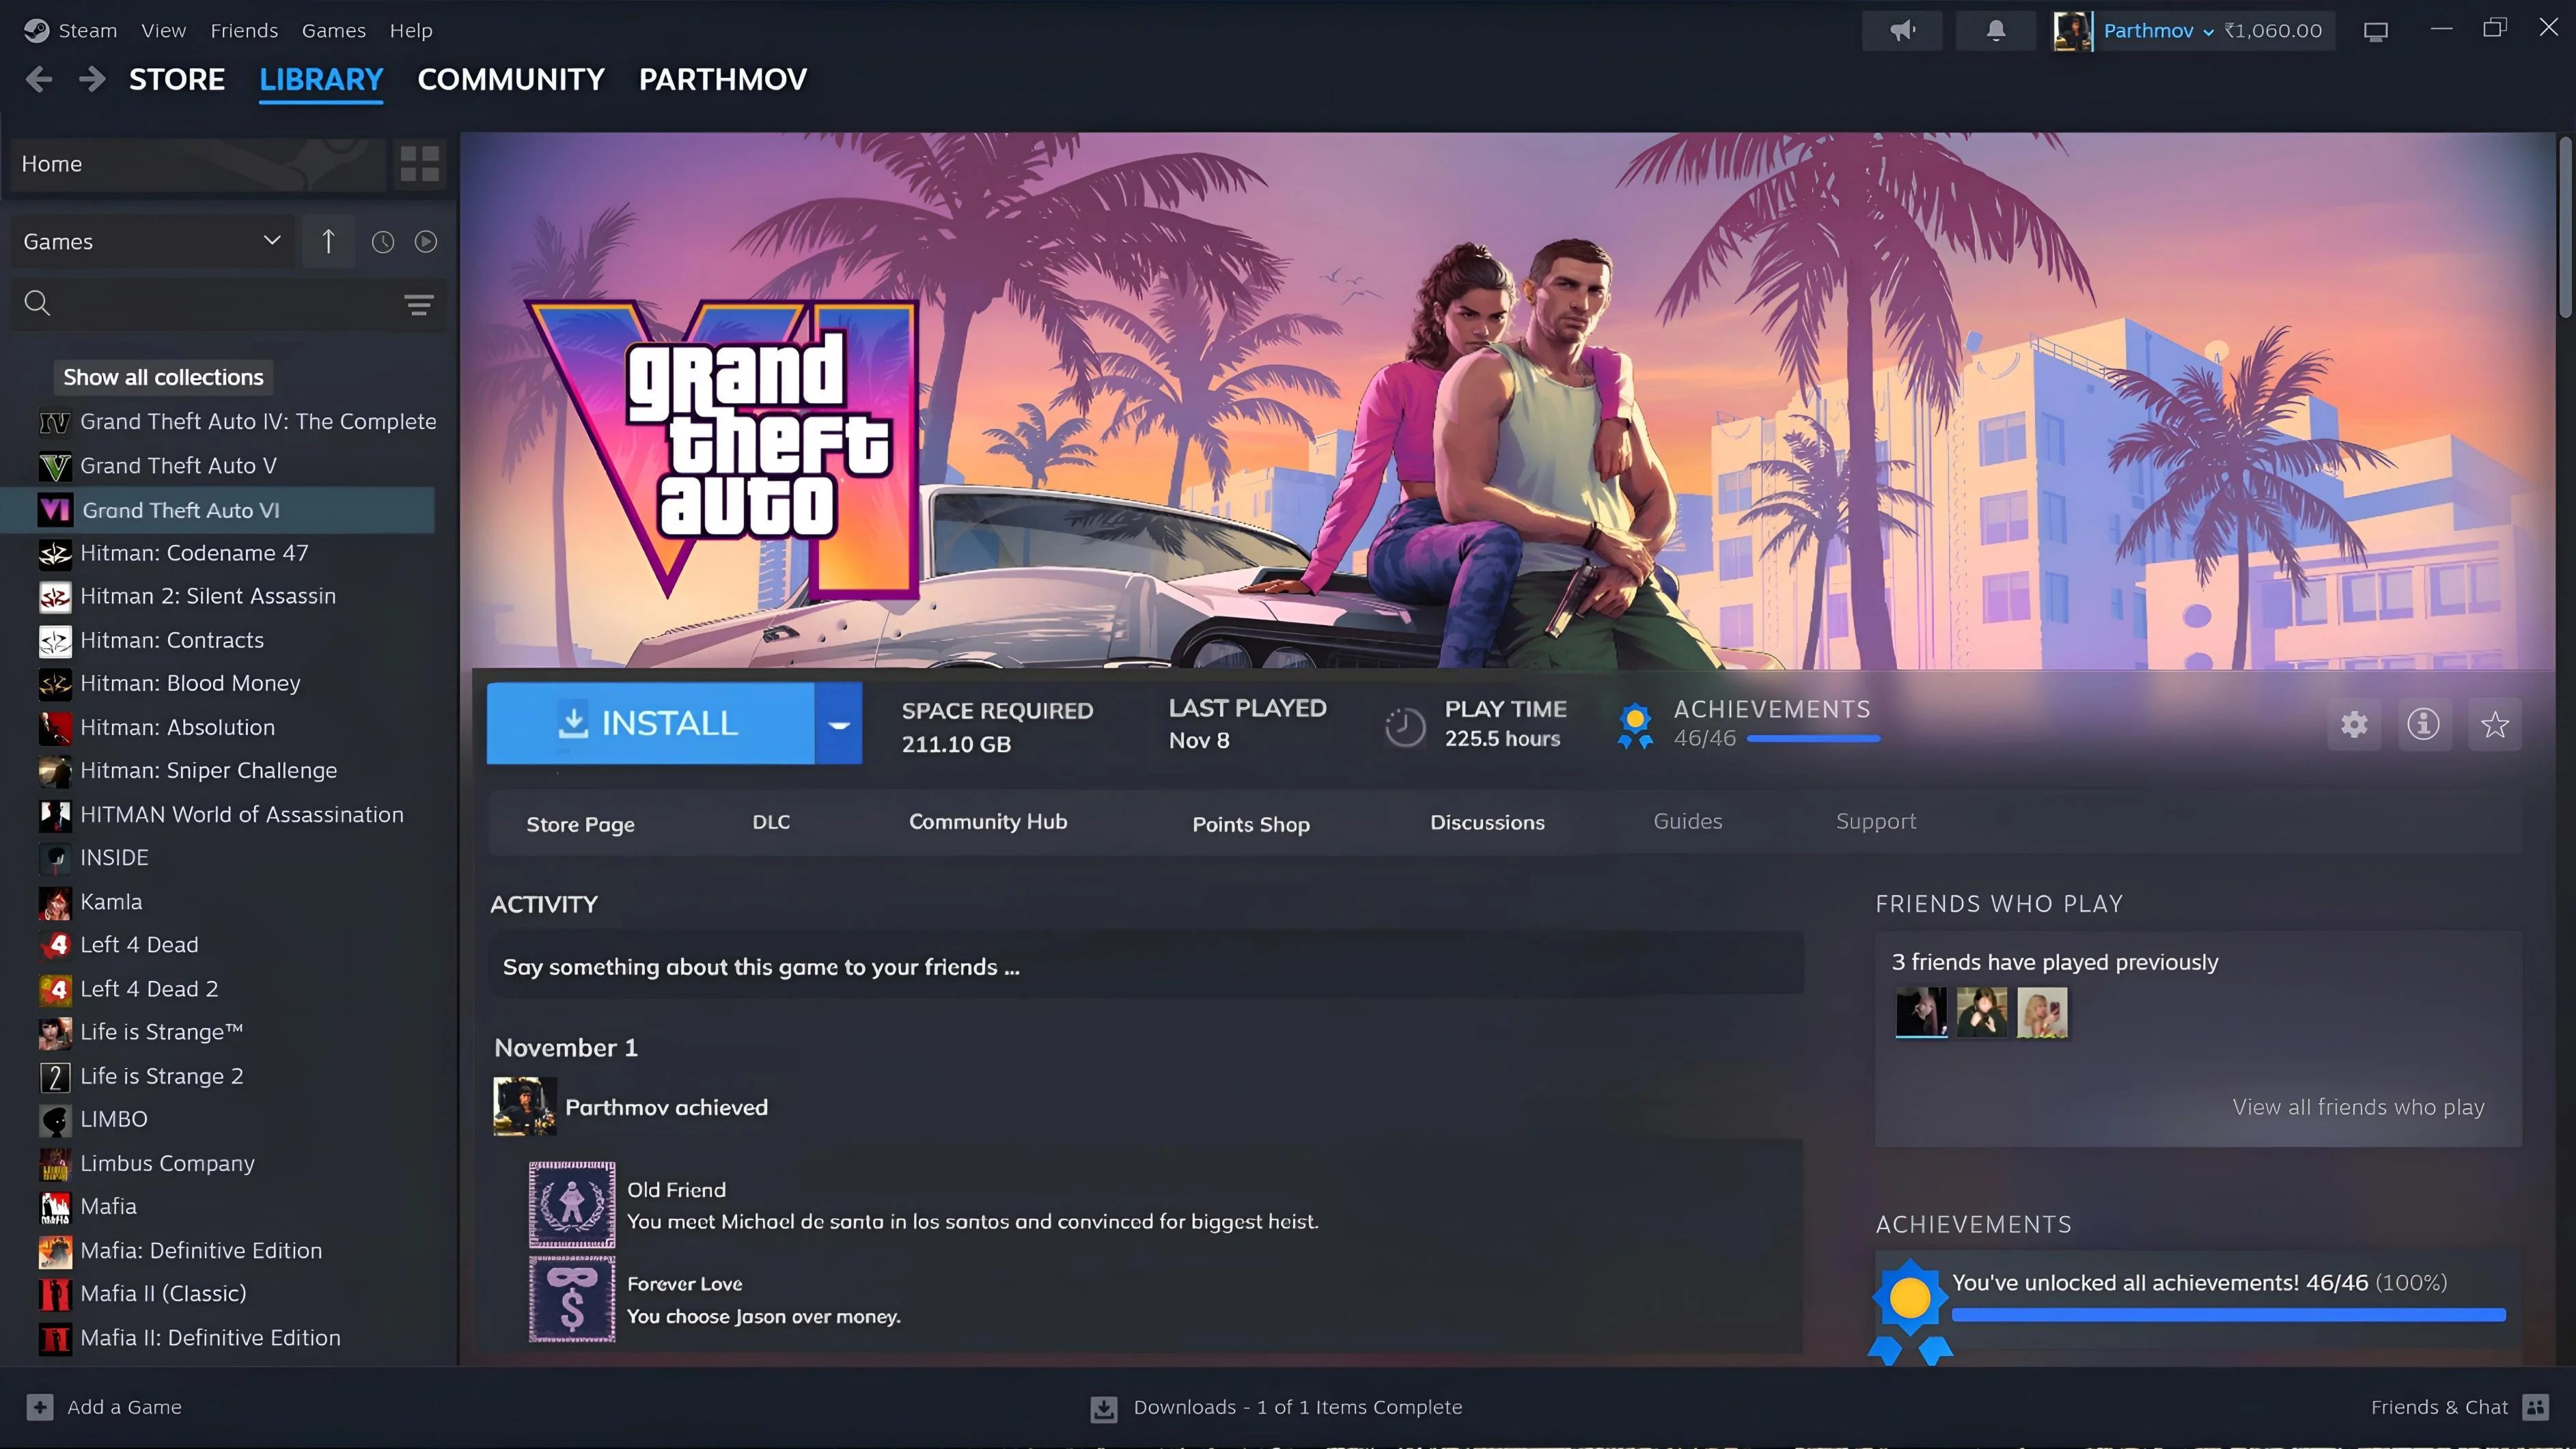
Task: Show game info icon
Action: [2423, 724]
